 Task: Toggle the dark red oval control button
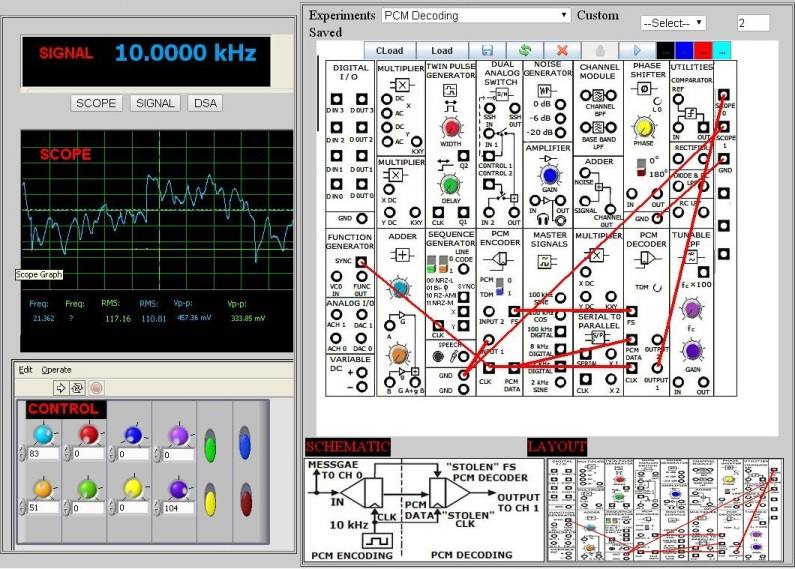point(246,500)
